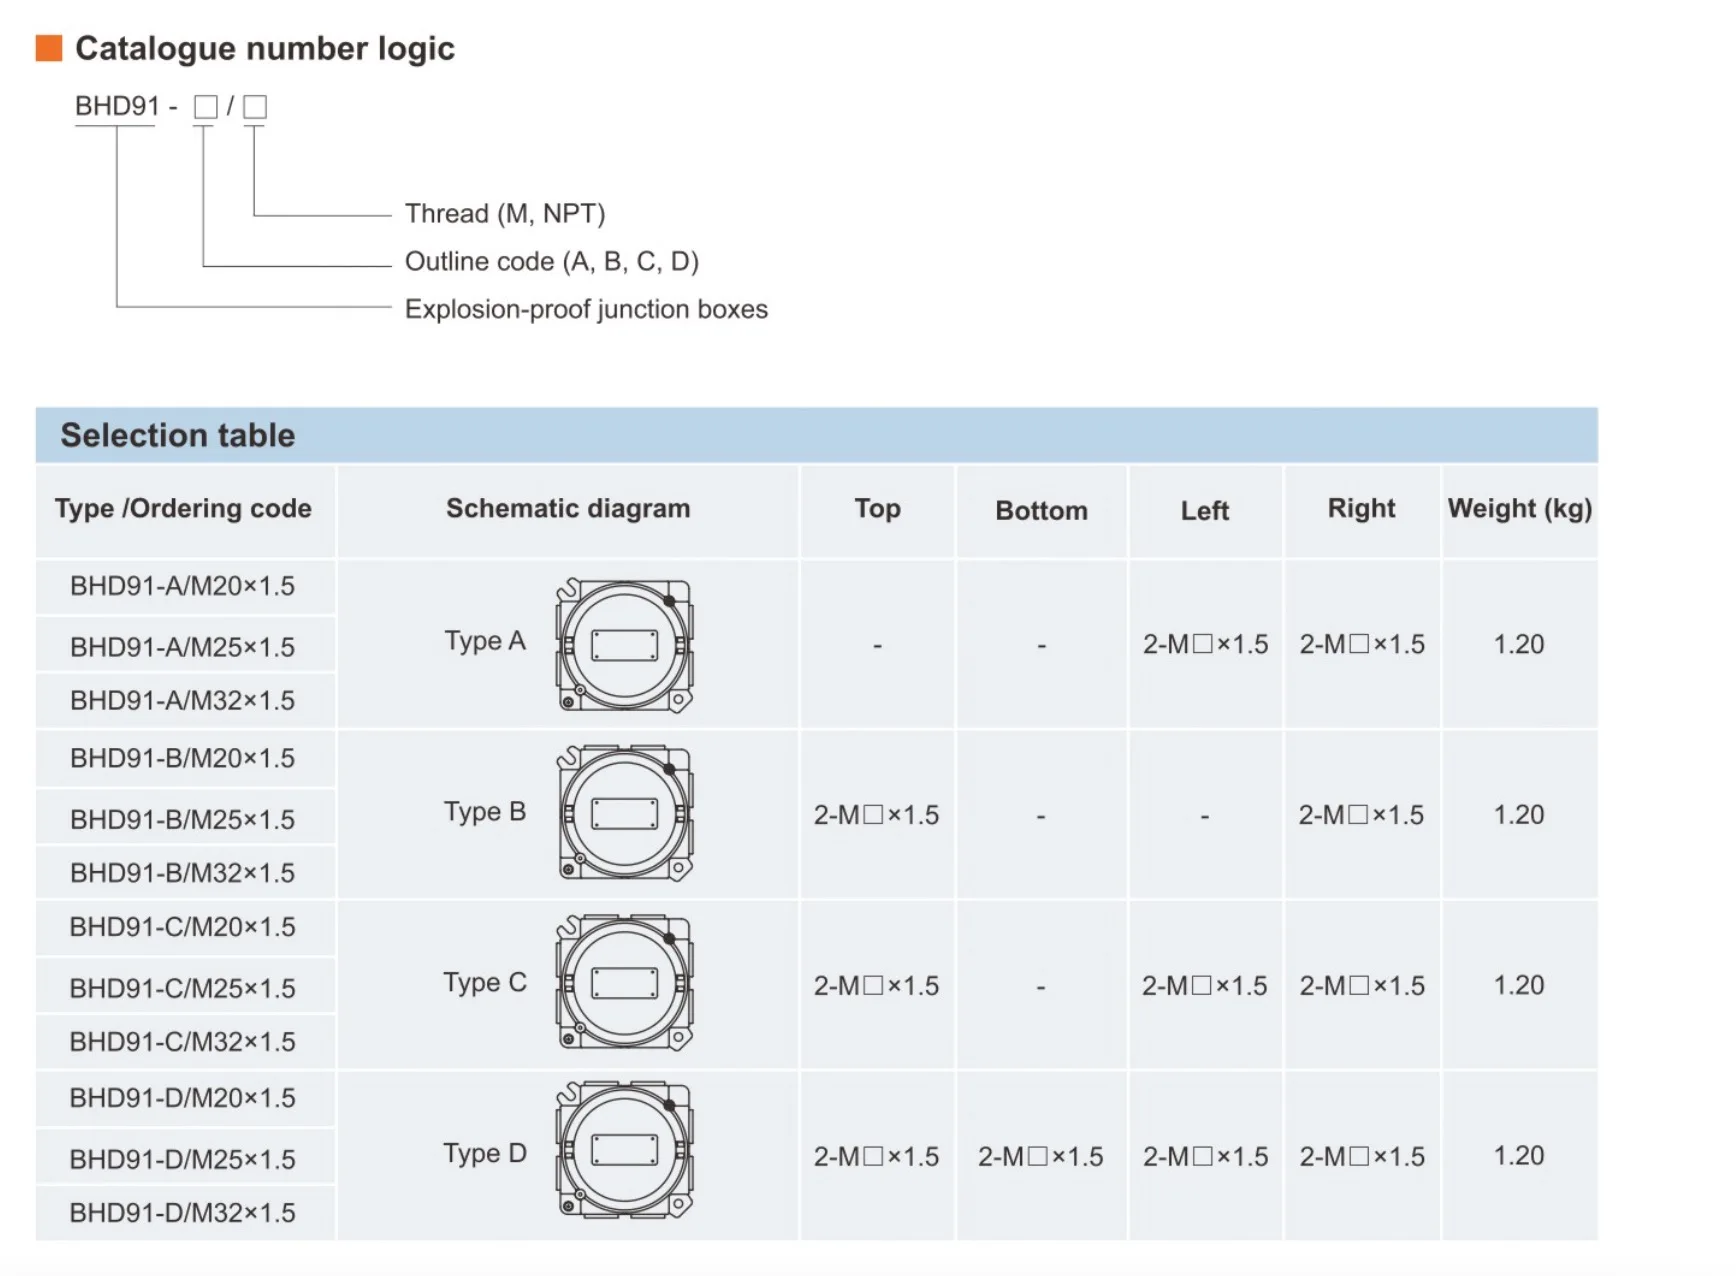Select the BHD91-D/M20×1.5 ordering code

click(x=183, y=1098)
